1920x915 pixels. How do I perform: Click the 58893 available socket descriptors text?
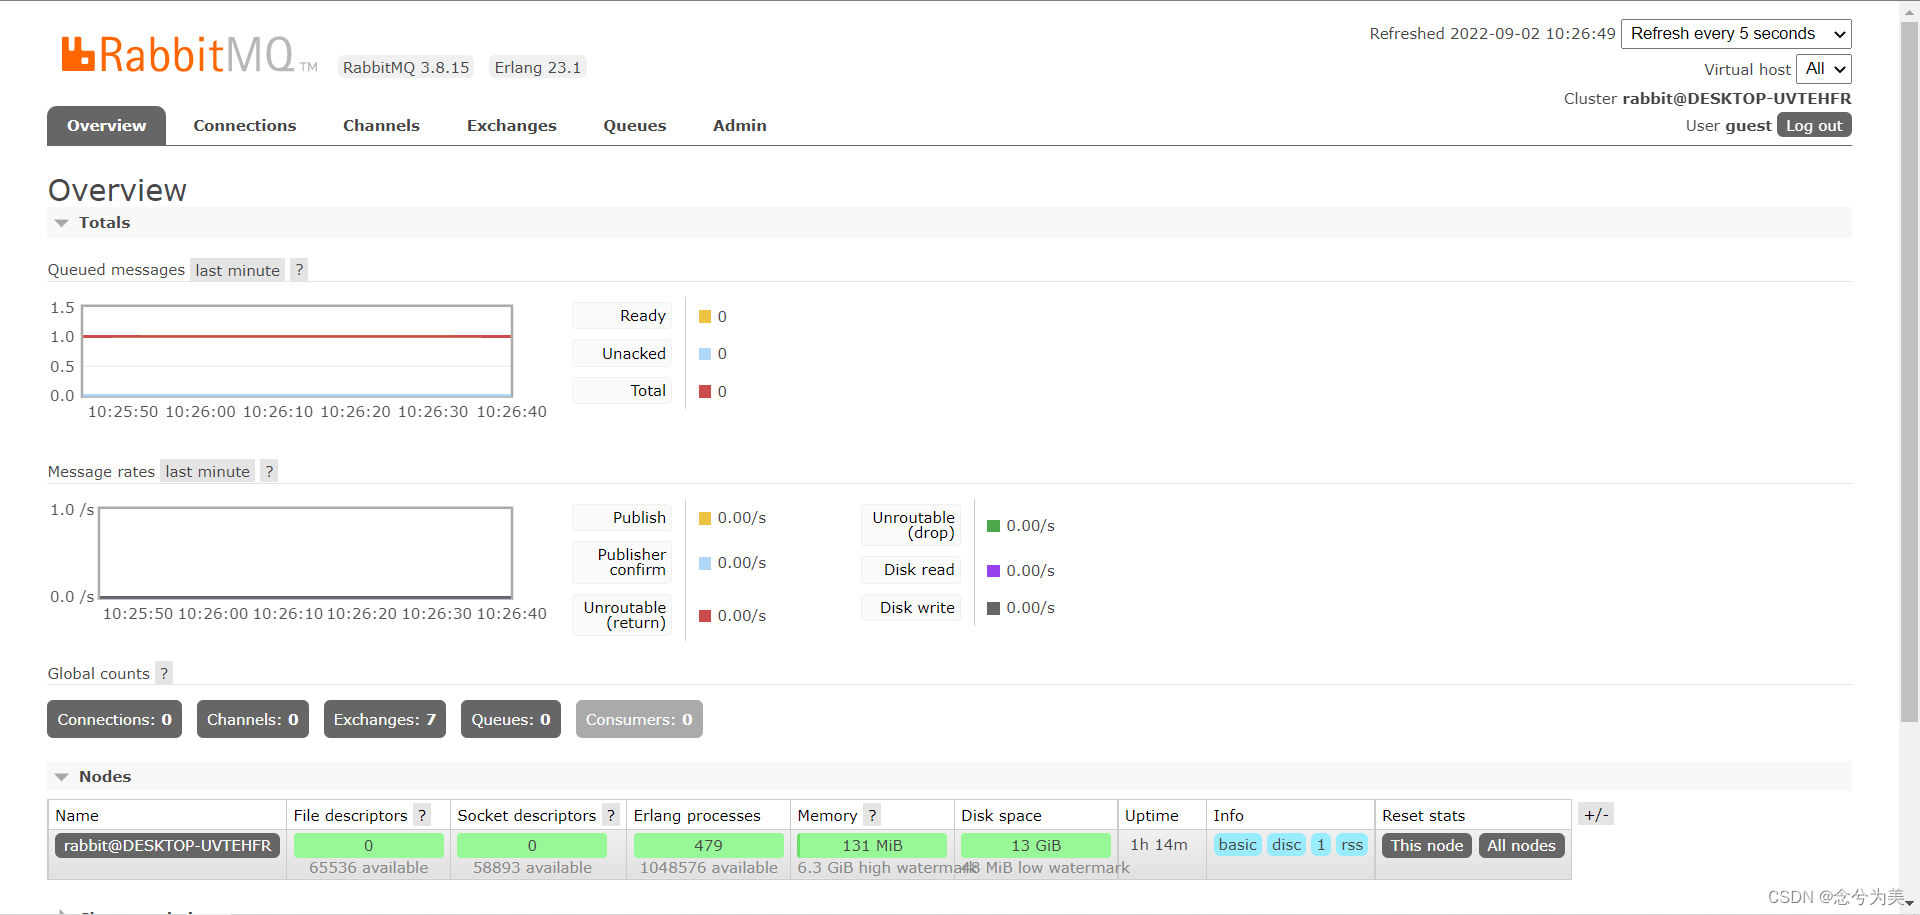coord(532,868)
